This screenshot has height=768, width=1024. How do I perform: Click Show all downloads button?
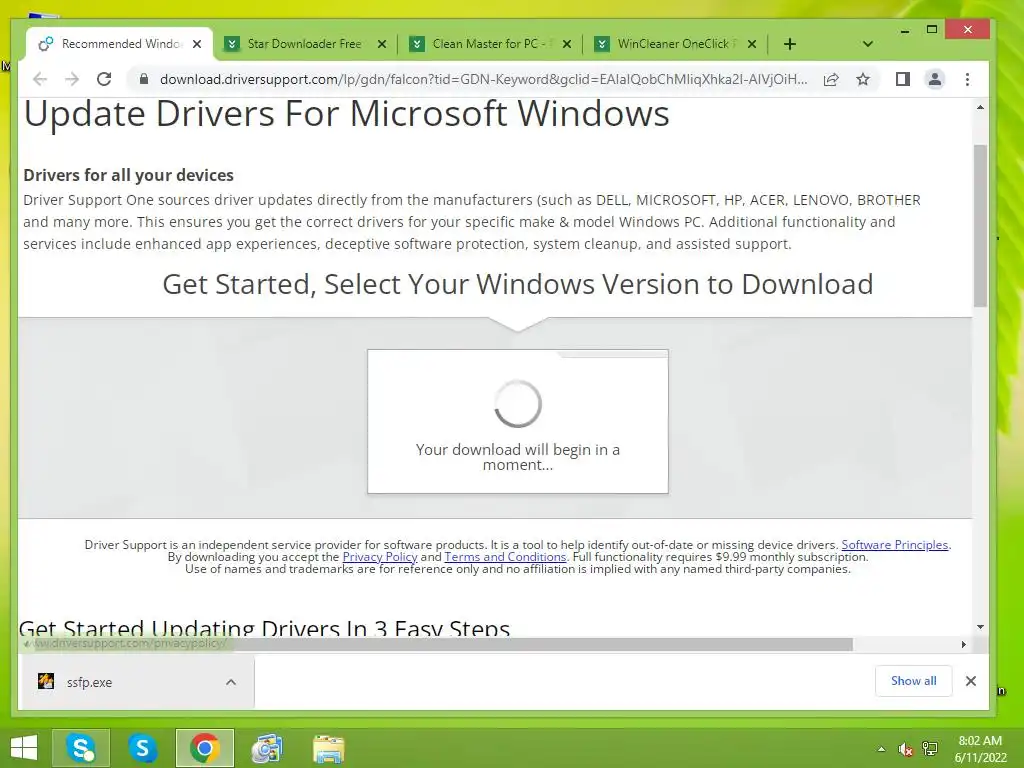tap(913, 681)
